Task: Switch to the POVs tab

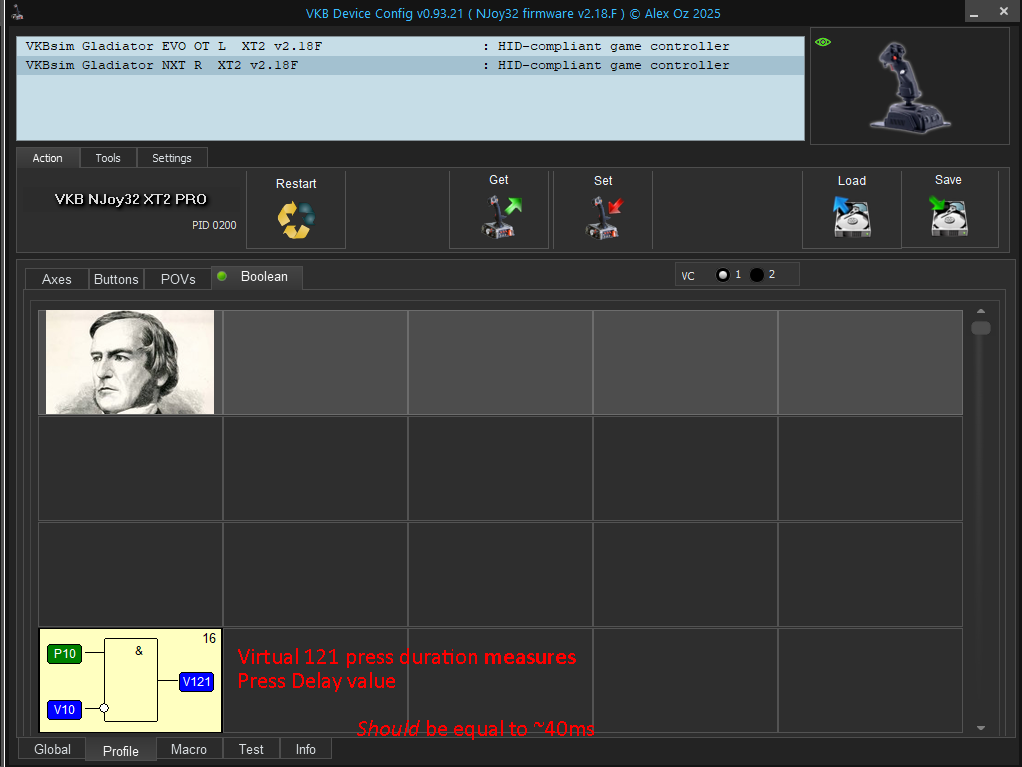Action: click(178, 279)
